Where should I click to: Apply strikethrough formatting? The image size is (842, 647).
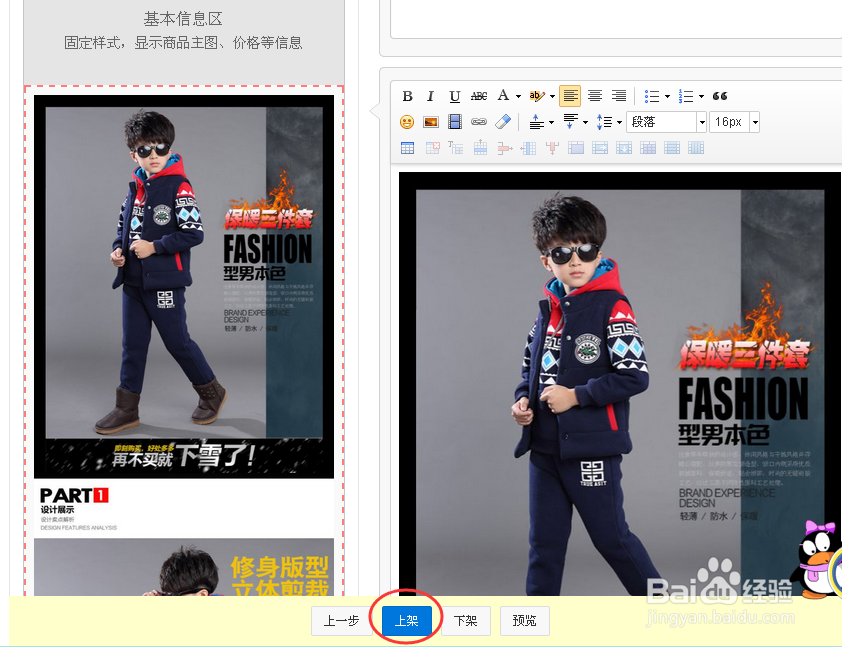pyautogui.click(x=478, y=96)
